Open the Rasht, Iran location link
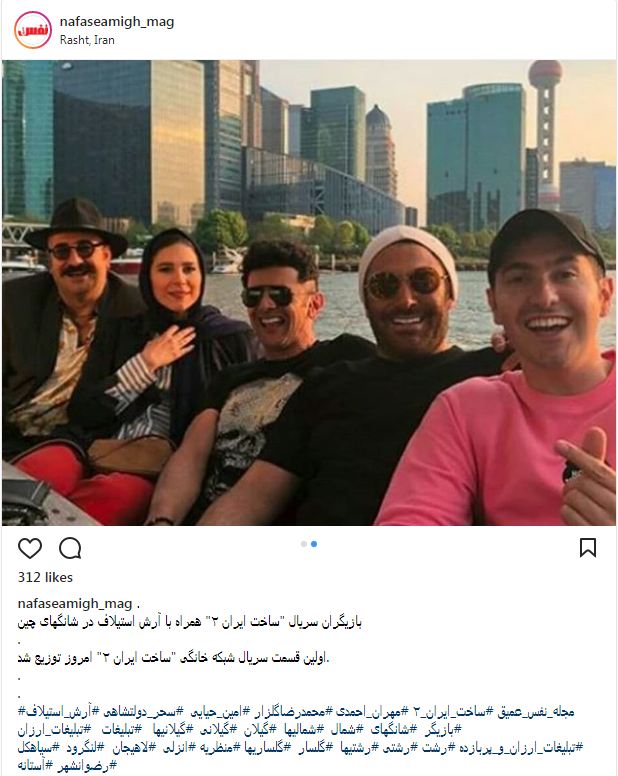This screenshot has height=776, width=618. (x=87, y=40)
